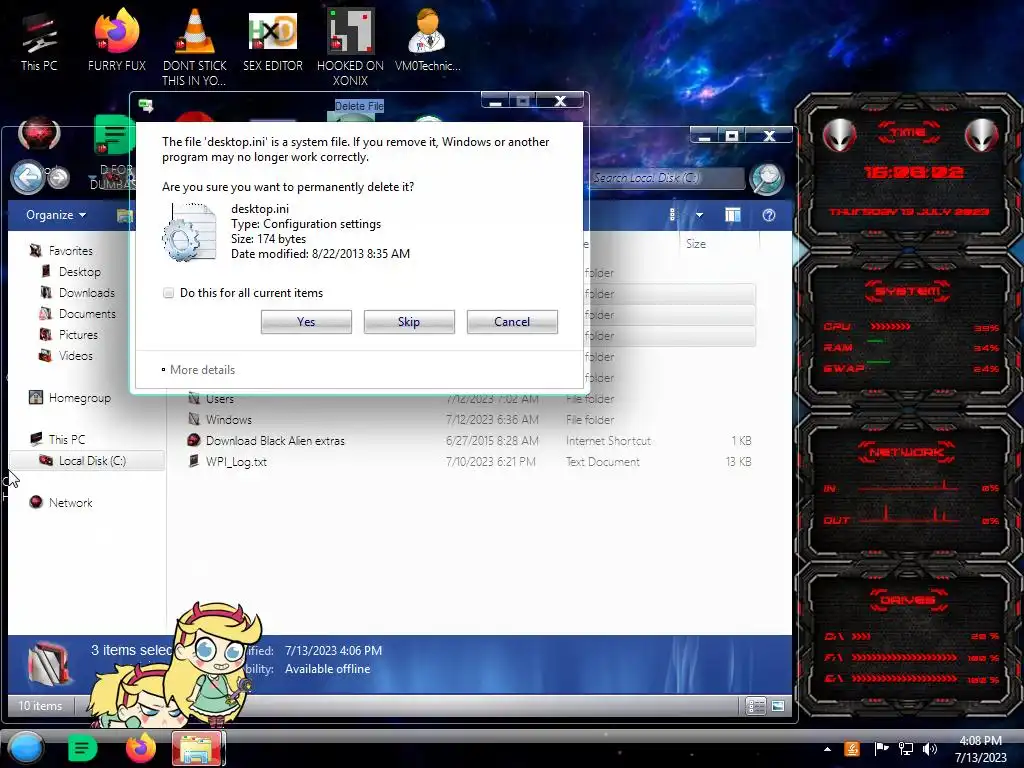Select Videos under Favorites
The width and height of the screenshot is (1024, 768).
(76, 356)
